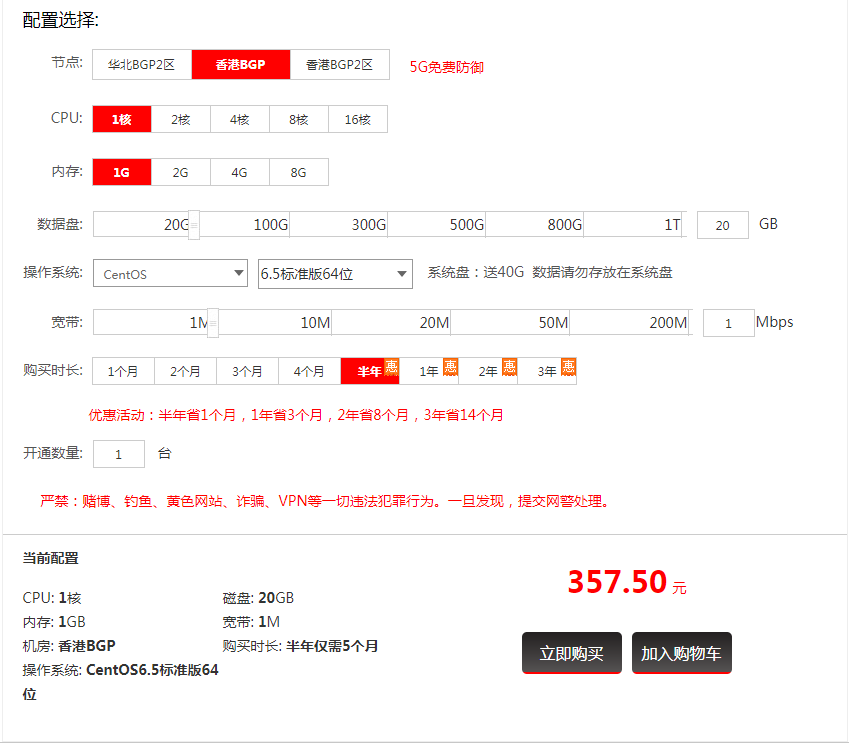
Task: Select 4核 CPU option
Action: (239, 119)
